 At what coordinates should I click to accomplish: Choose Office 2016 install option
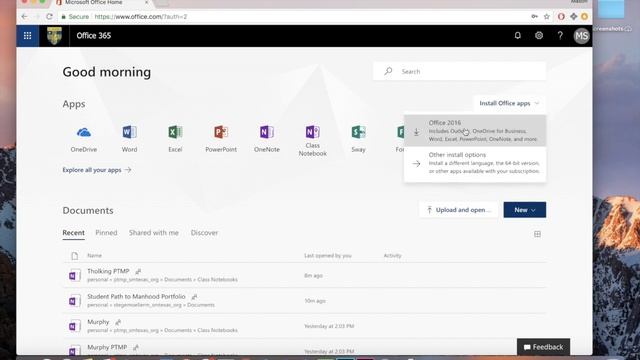tap(475, 131)
